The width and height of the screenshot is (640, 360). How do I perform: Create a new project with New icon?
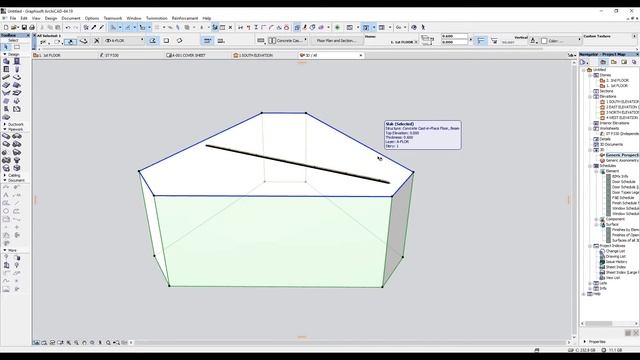(6, 27)
